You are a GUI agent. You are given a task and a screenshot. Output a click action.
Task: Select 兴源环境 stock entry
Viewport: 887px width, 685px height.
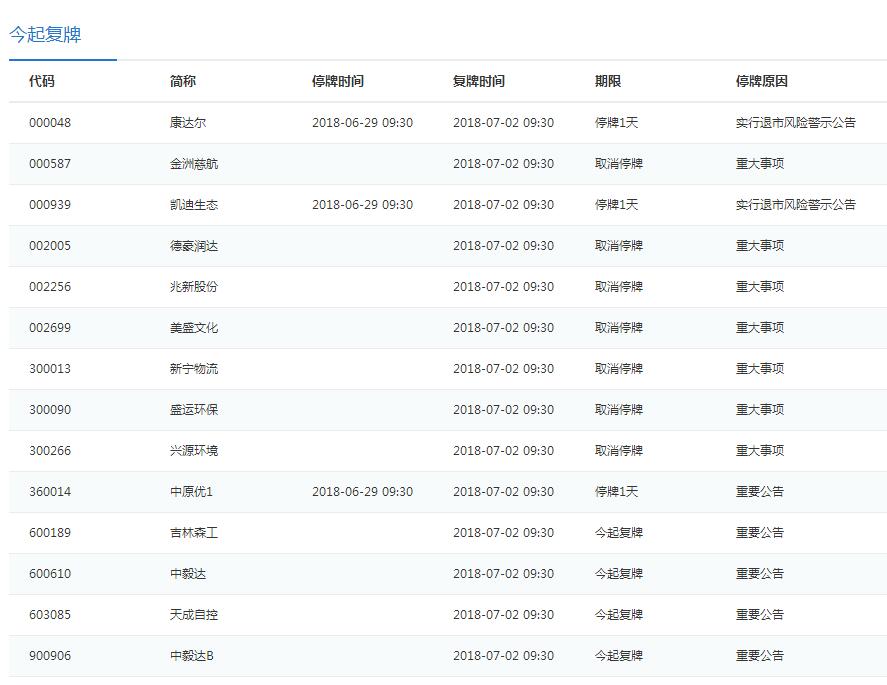click(194, 451)
